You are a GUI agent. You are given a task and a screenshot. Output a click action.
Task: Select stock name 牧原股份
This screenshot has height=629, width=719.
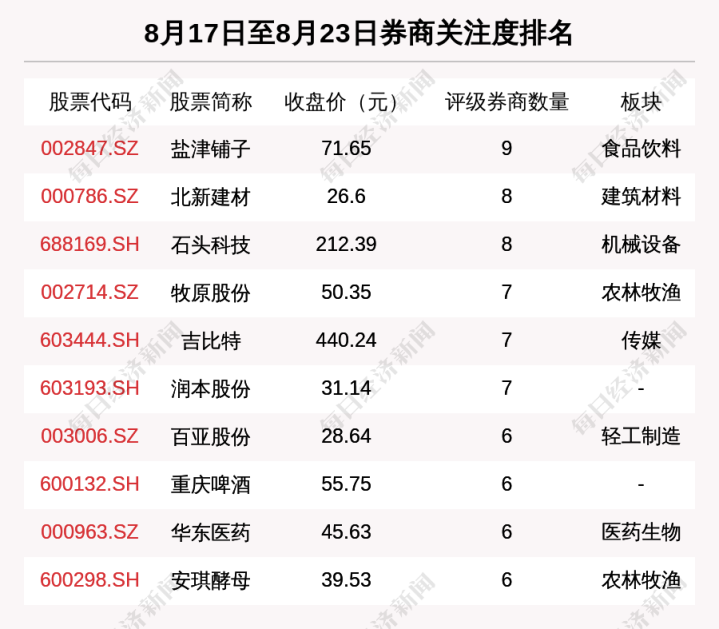211,293
